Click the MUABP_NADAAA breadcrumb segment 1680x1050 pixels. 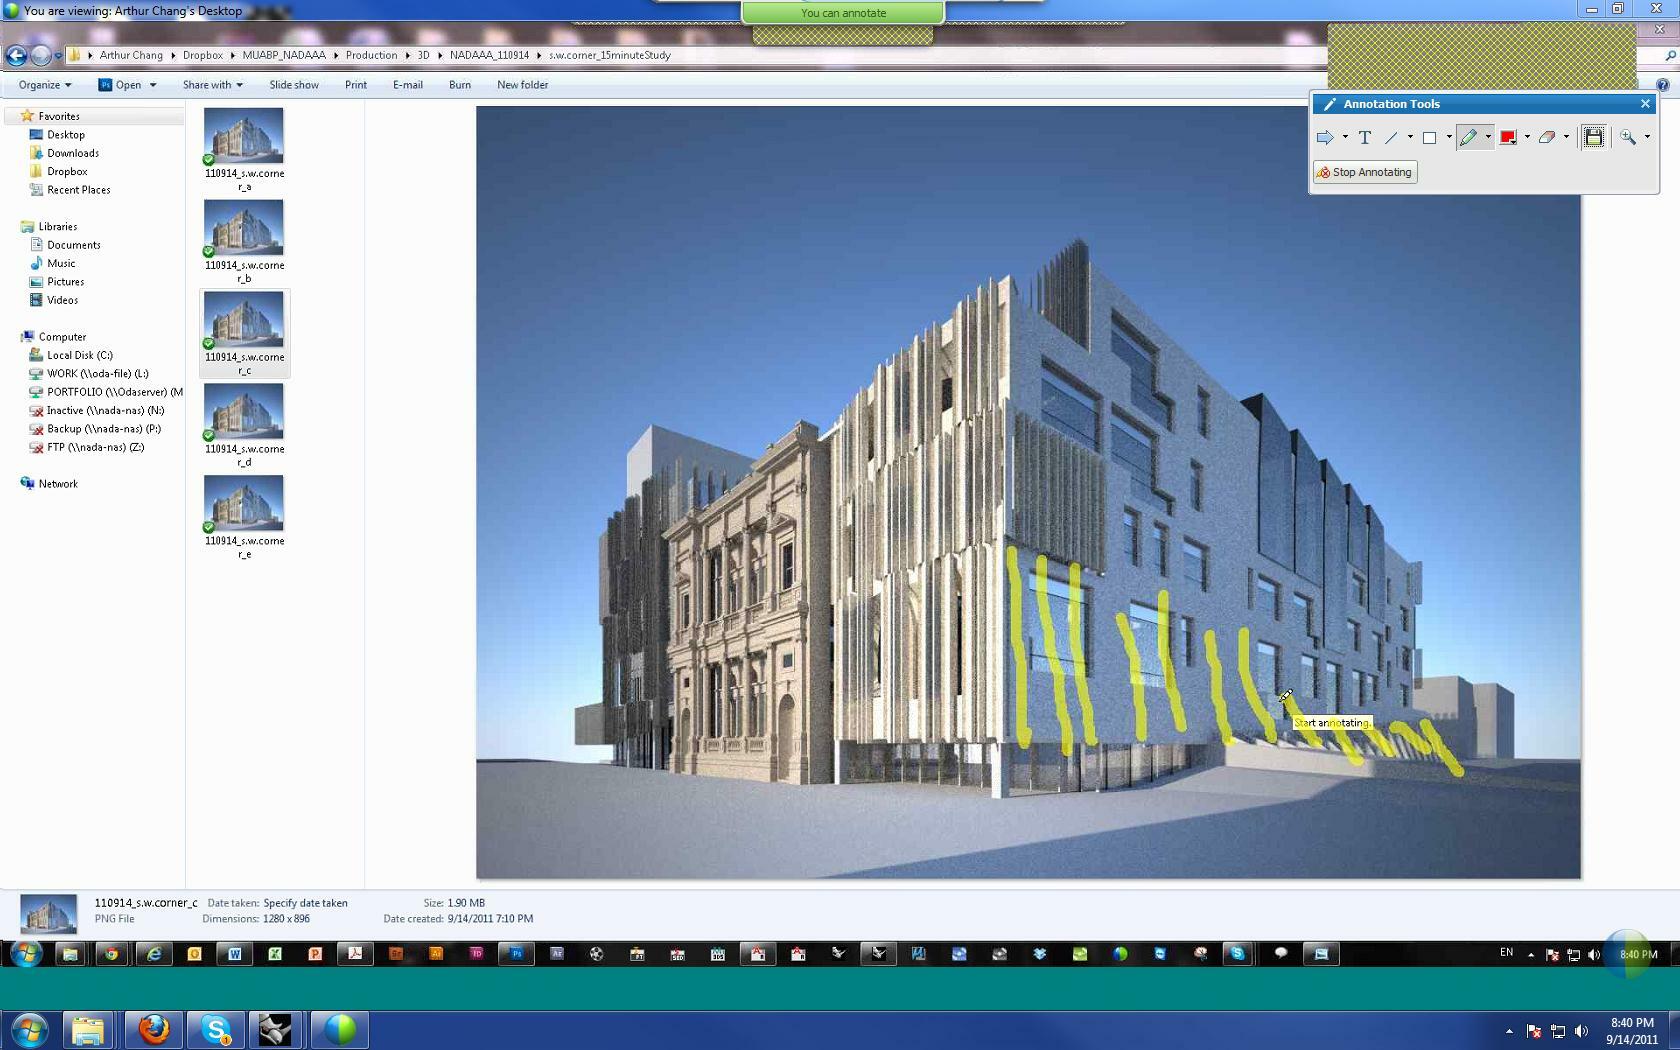284,55
